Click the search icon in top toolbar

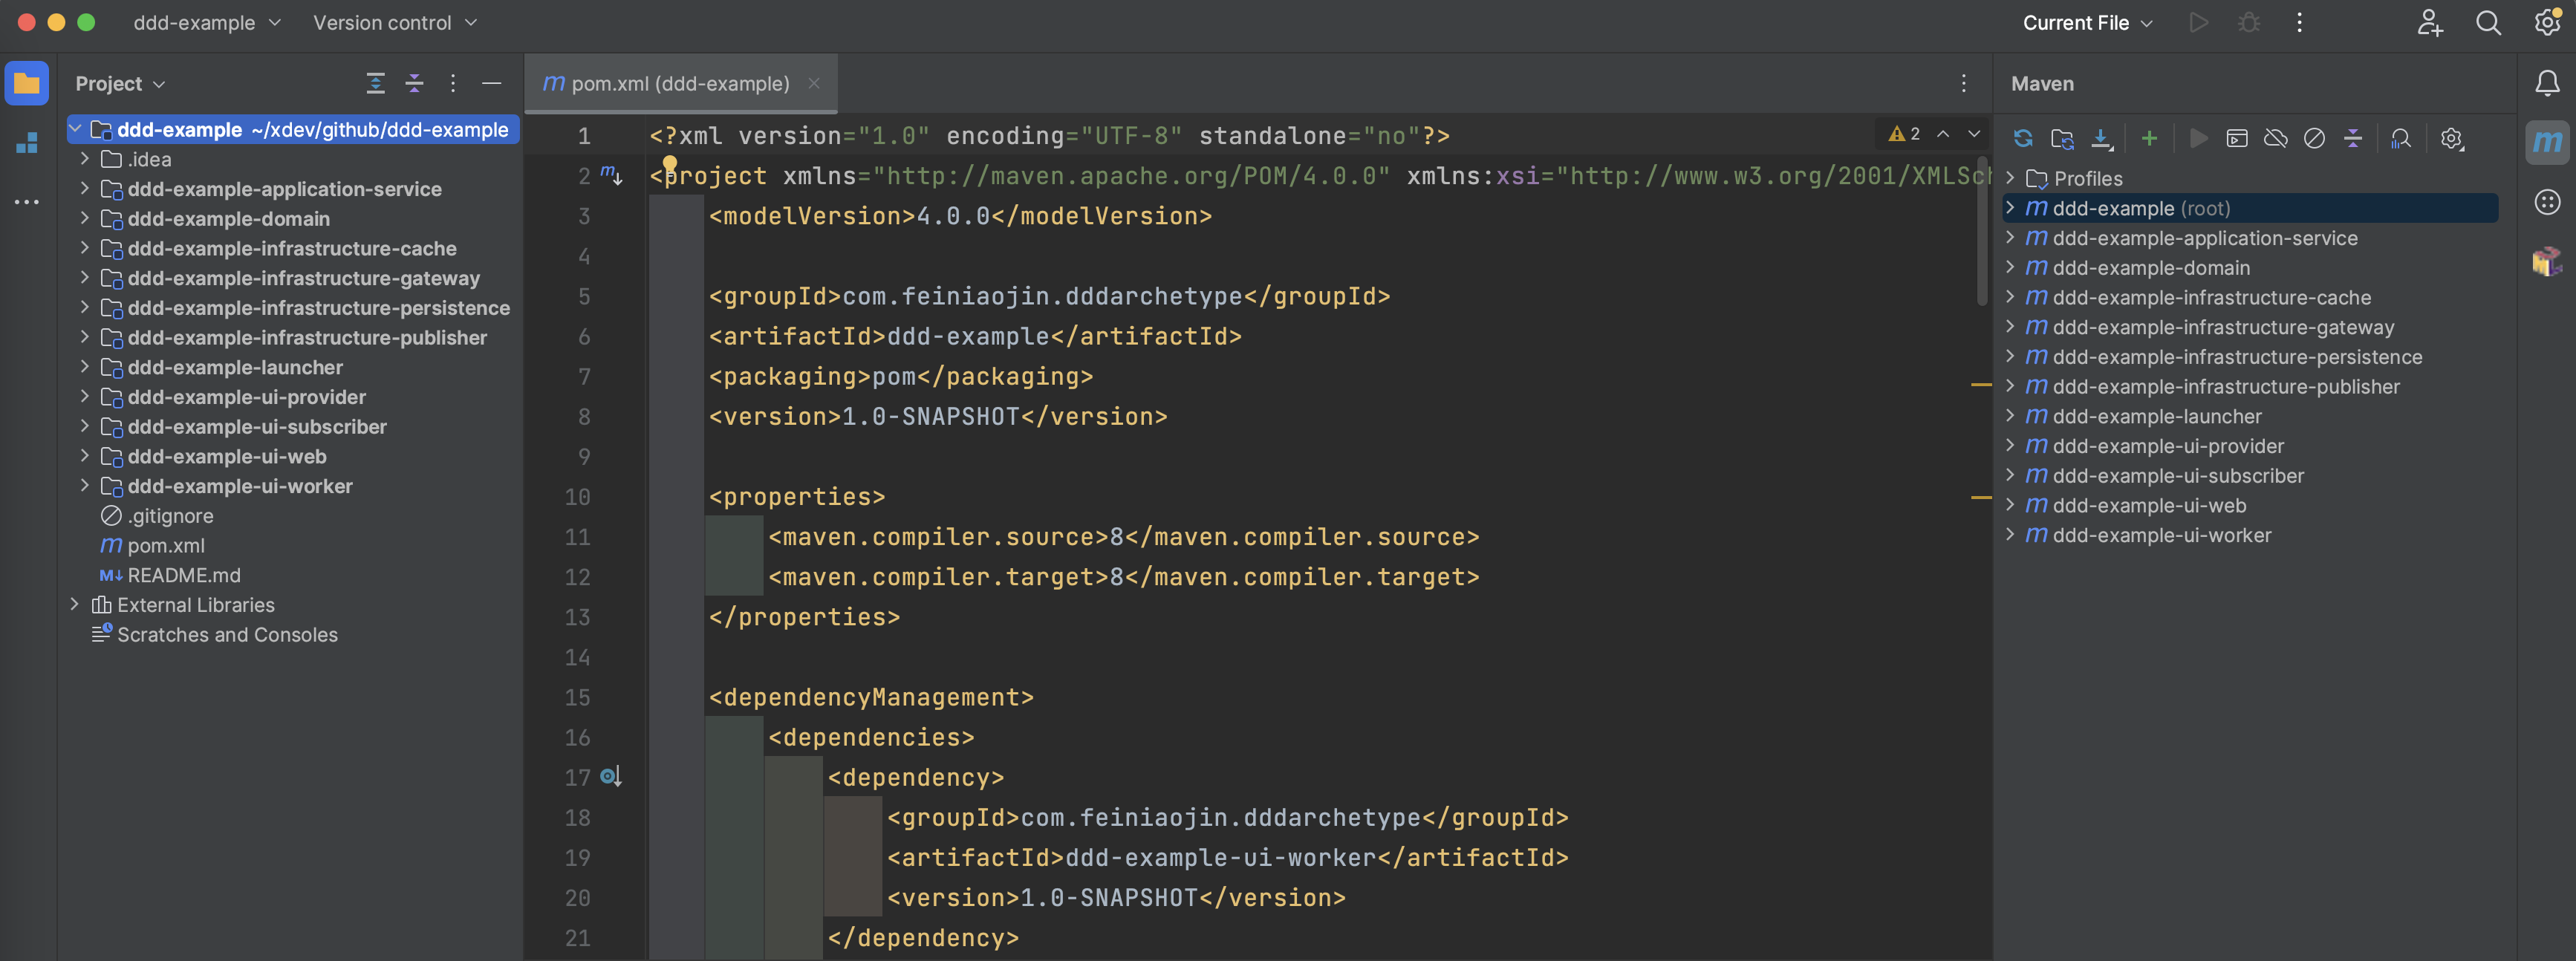2489,25
